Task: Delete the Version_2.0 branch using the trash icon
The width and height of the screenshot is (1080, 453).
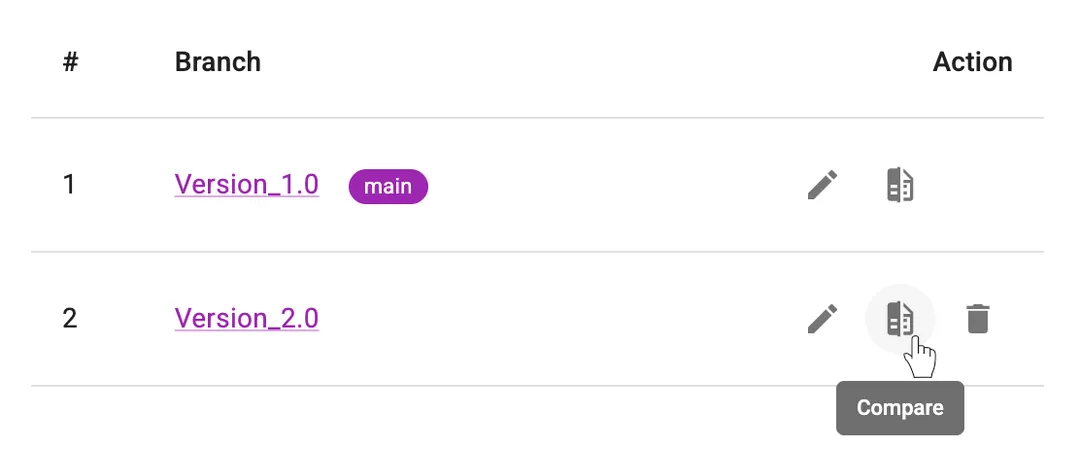Action: (977, 319)
